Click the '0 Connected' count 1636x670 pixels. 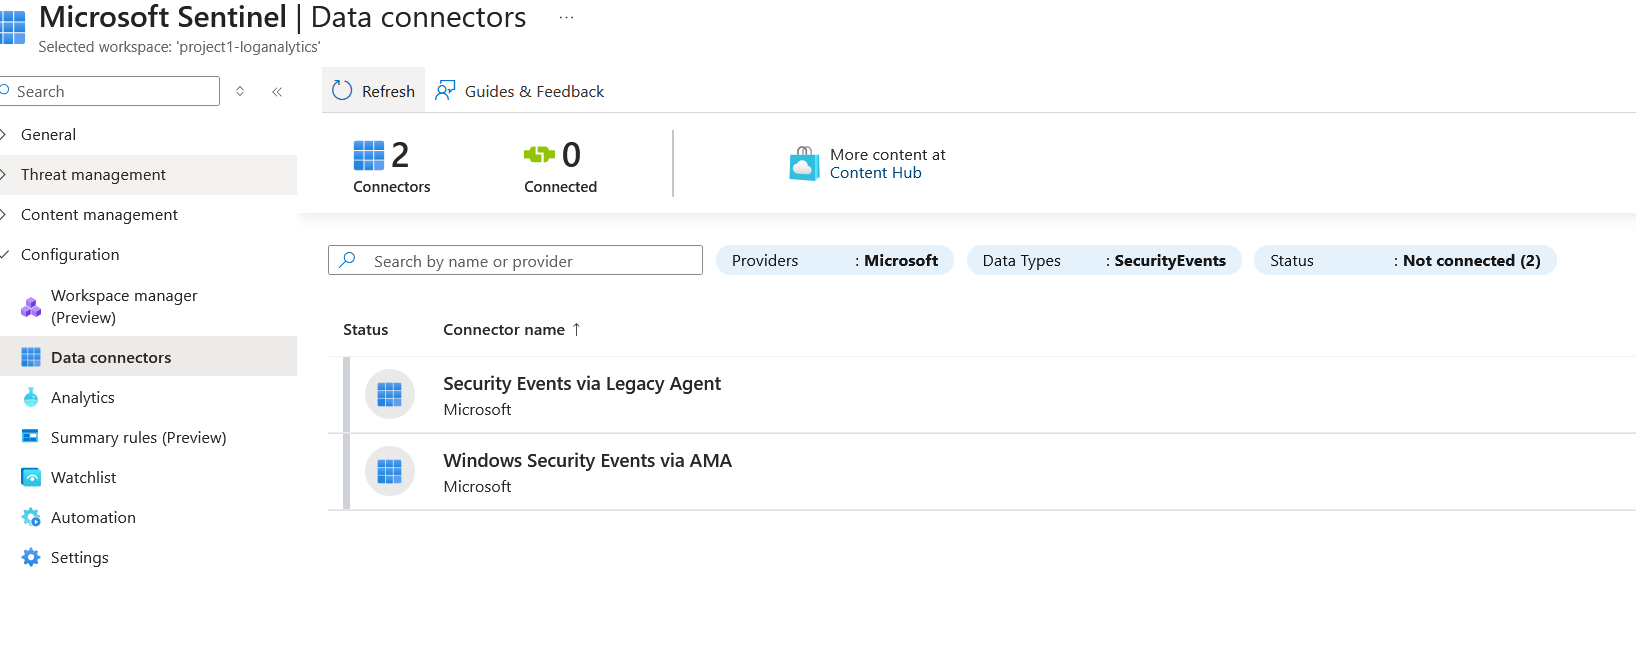(x=560, y=166)
